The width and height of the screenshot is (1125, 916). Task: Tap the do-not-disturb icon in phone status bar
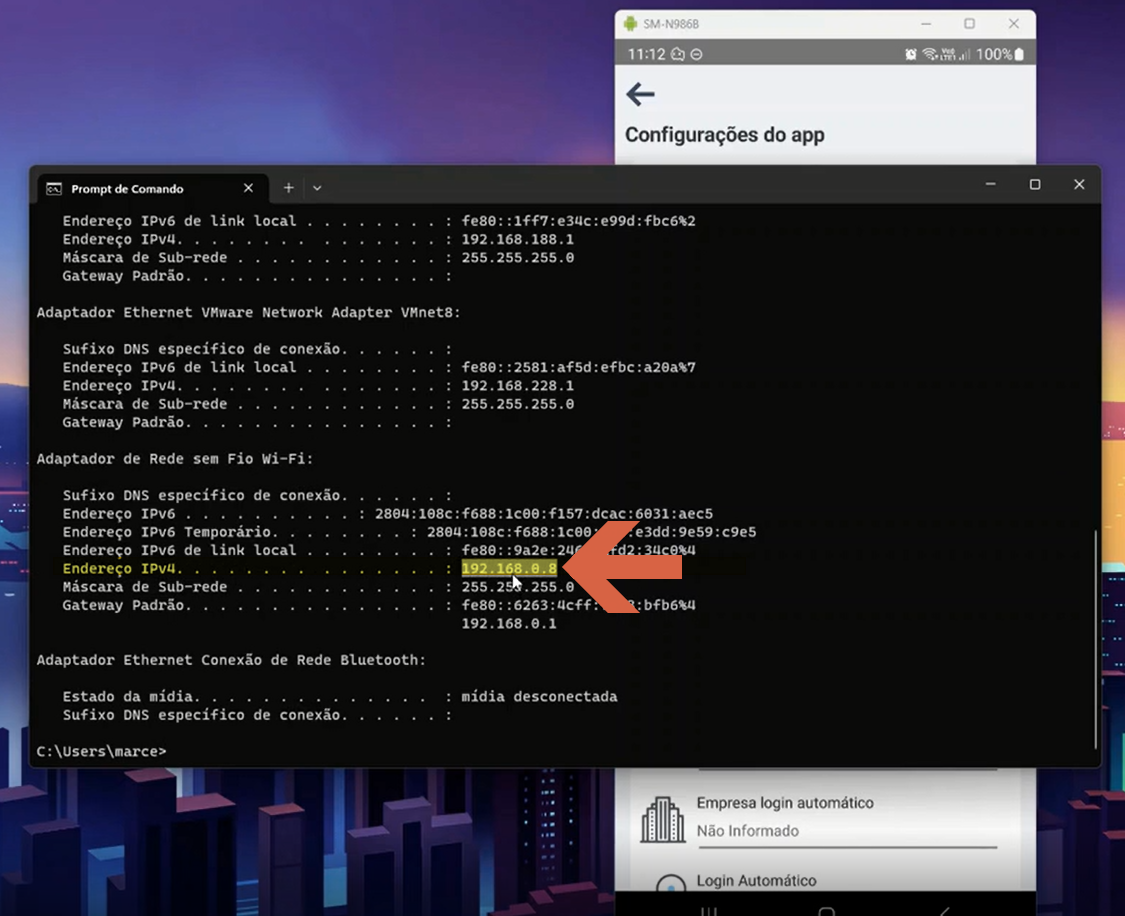click(x=696, y=55)
